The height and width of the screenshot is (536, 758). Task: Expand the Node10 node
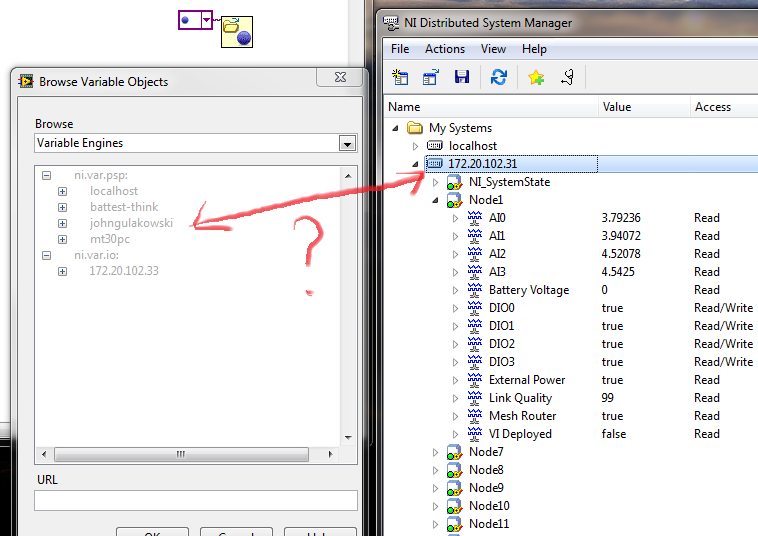(435, 506)
